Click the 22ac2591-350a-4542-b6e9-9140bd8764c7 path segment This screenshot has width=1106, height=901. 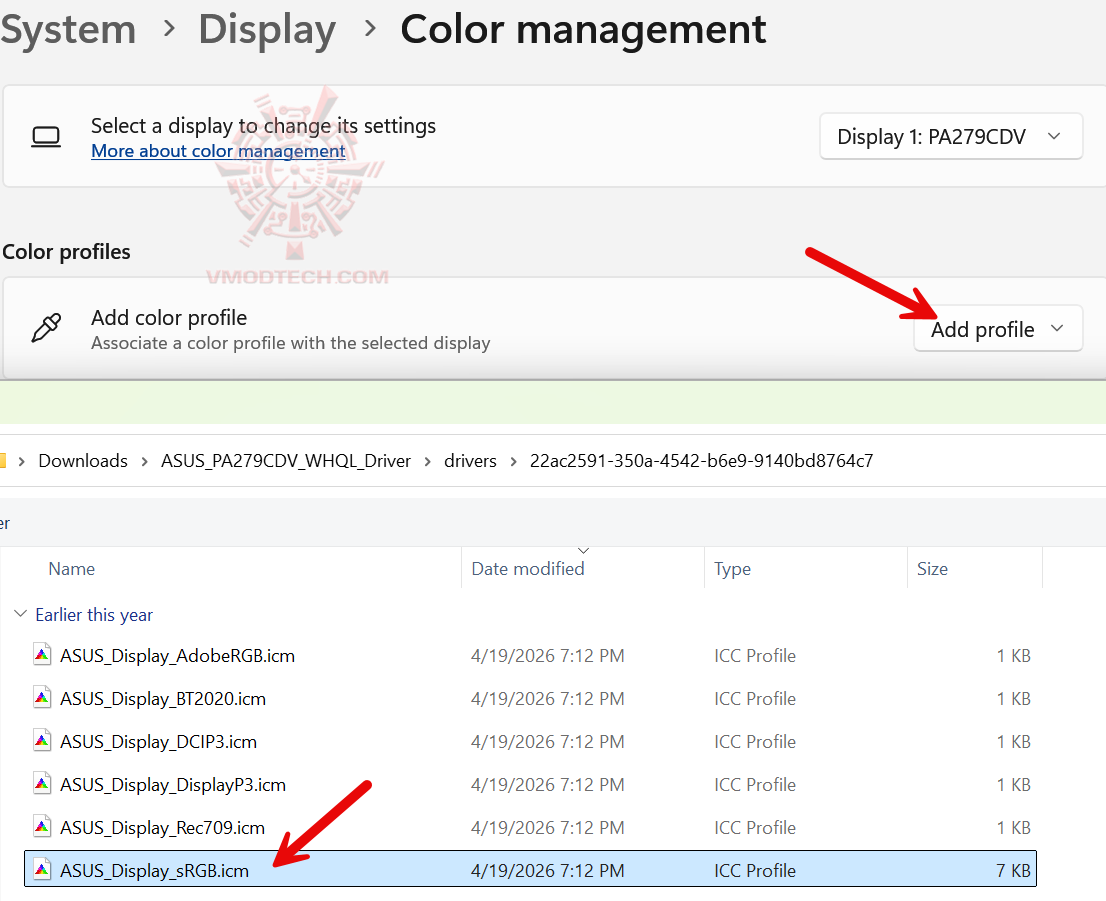(701, 461)
